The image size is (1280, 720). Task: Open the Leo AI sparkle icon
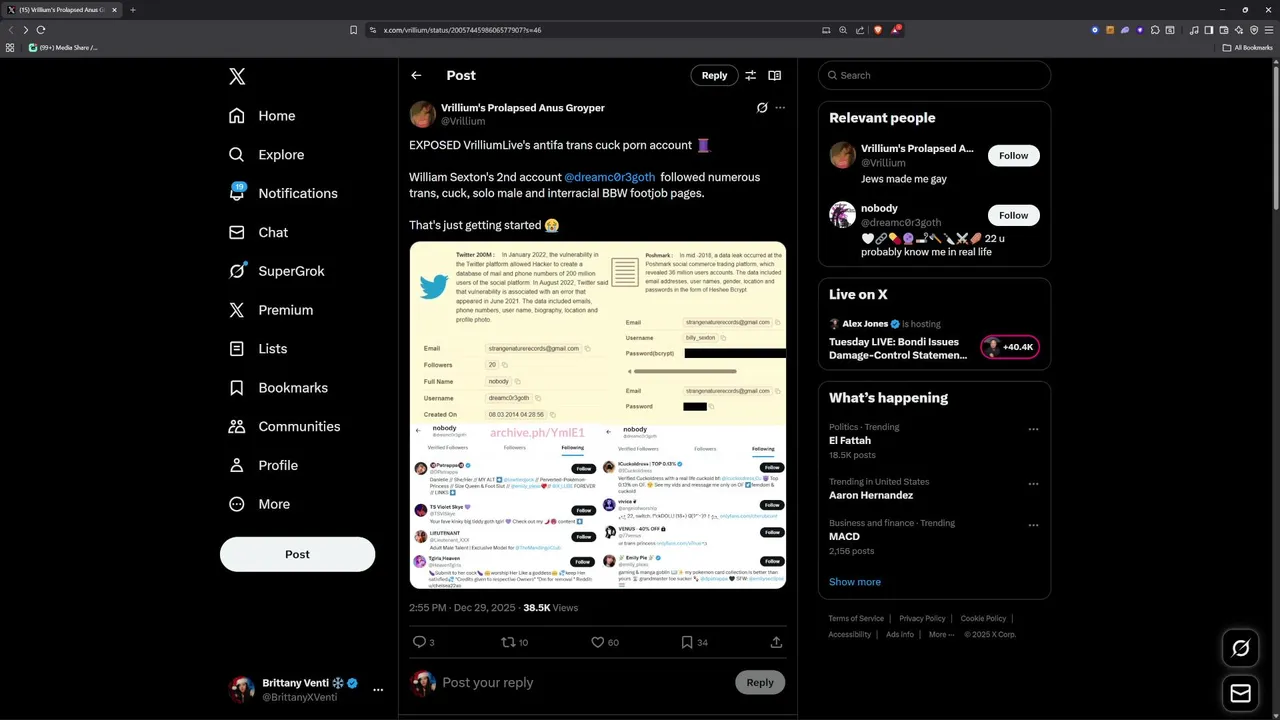click(x=1239, y=30)
